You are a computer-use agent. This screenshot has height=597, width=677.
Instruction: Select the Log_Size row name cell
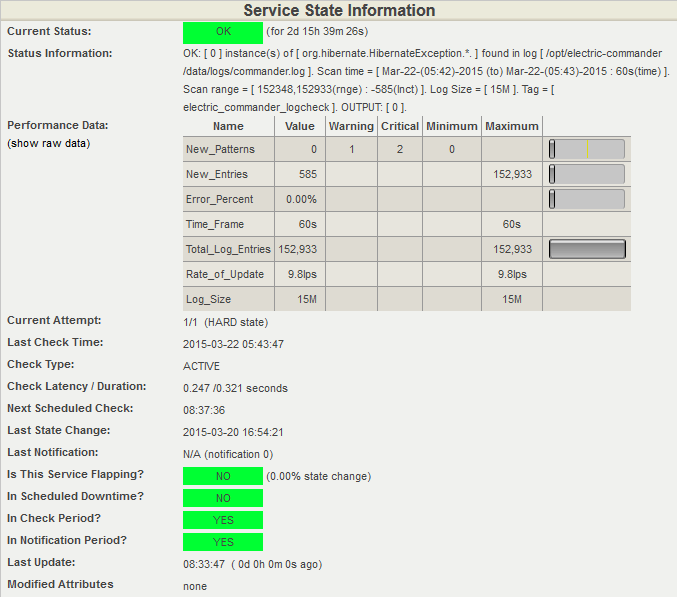coord(208,299)
